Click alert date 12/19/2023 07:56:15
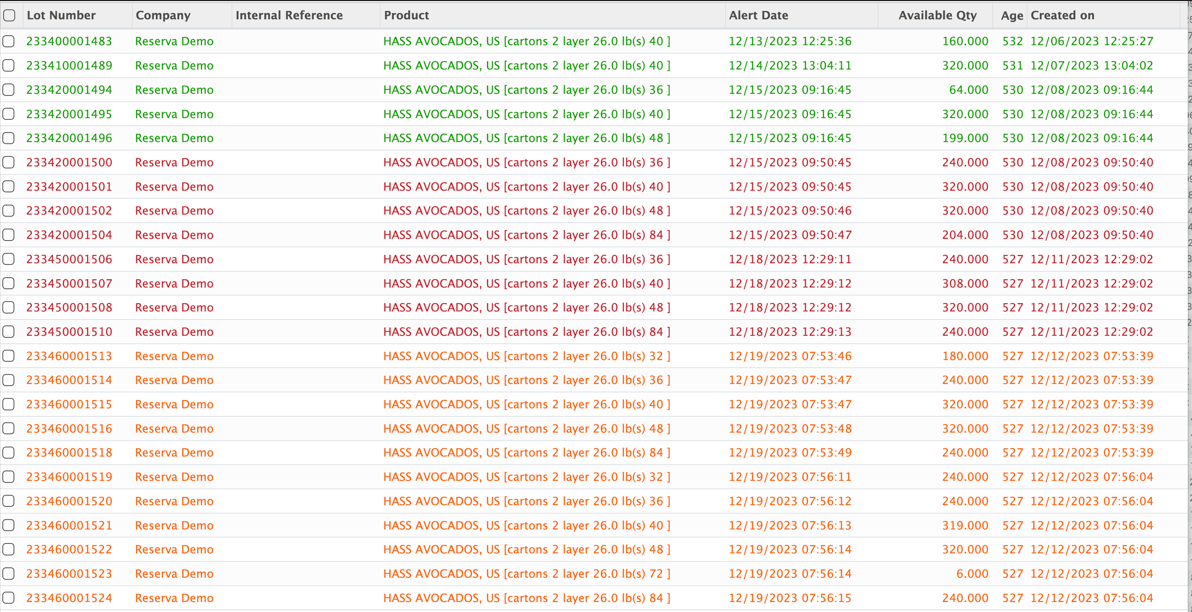 pos(790,598)
